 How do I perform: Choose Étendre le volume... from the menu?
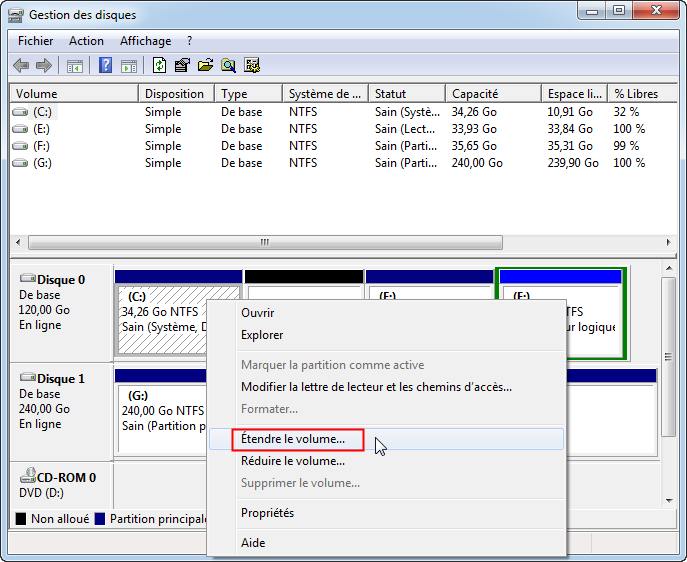(x=387, y=439)
